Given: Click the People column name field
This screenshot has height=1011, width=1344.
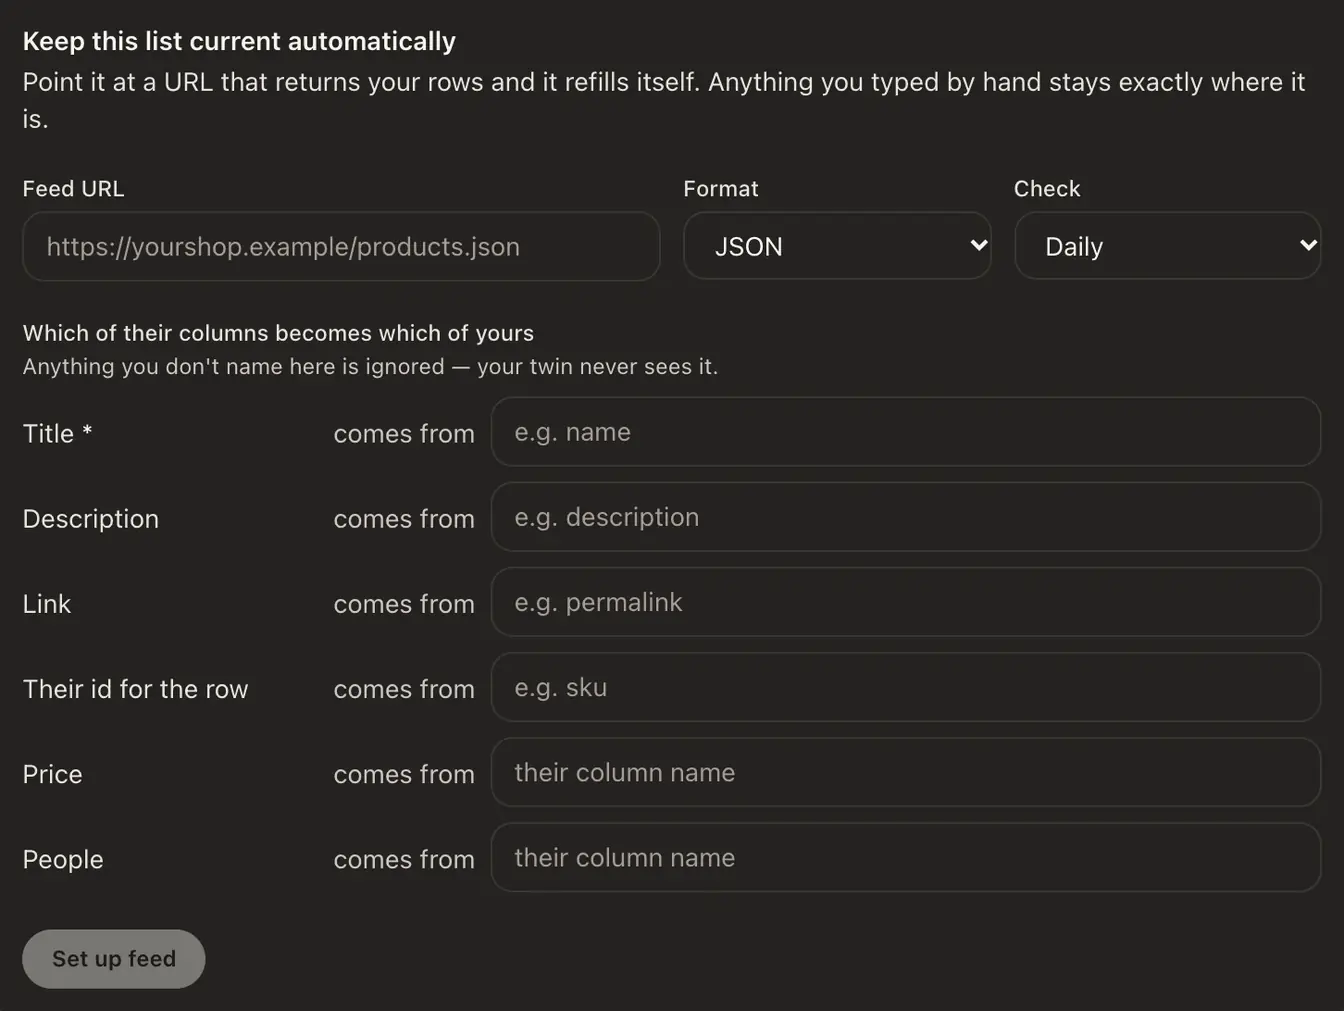Looking at the screenshot, I should tap(906, 857).
